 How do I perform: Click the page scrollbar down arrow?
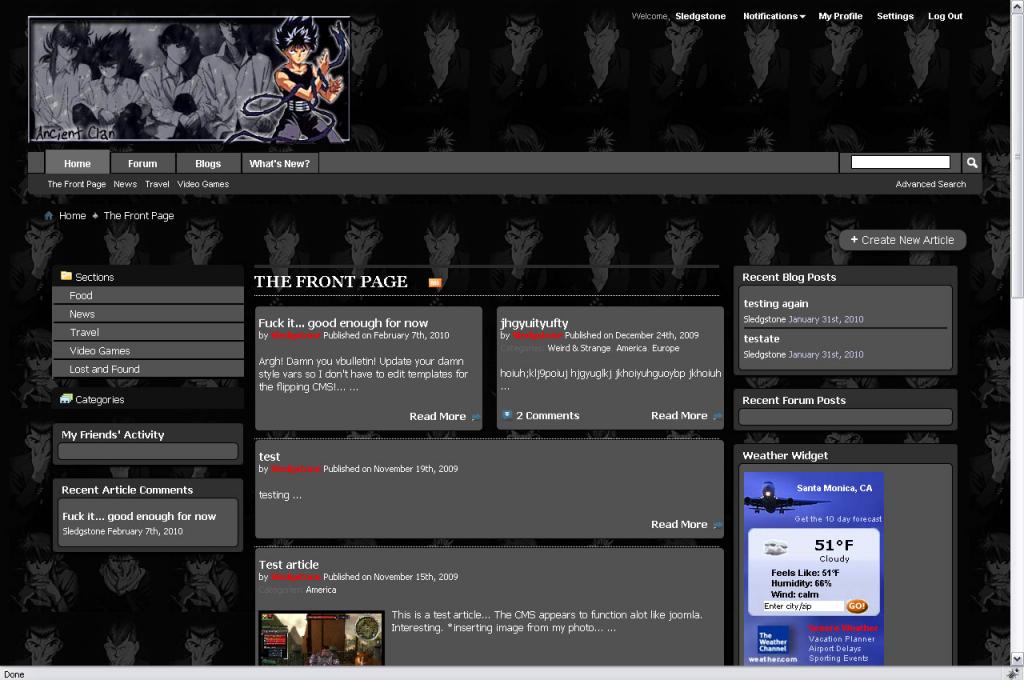(x=1017, y=658)
